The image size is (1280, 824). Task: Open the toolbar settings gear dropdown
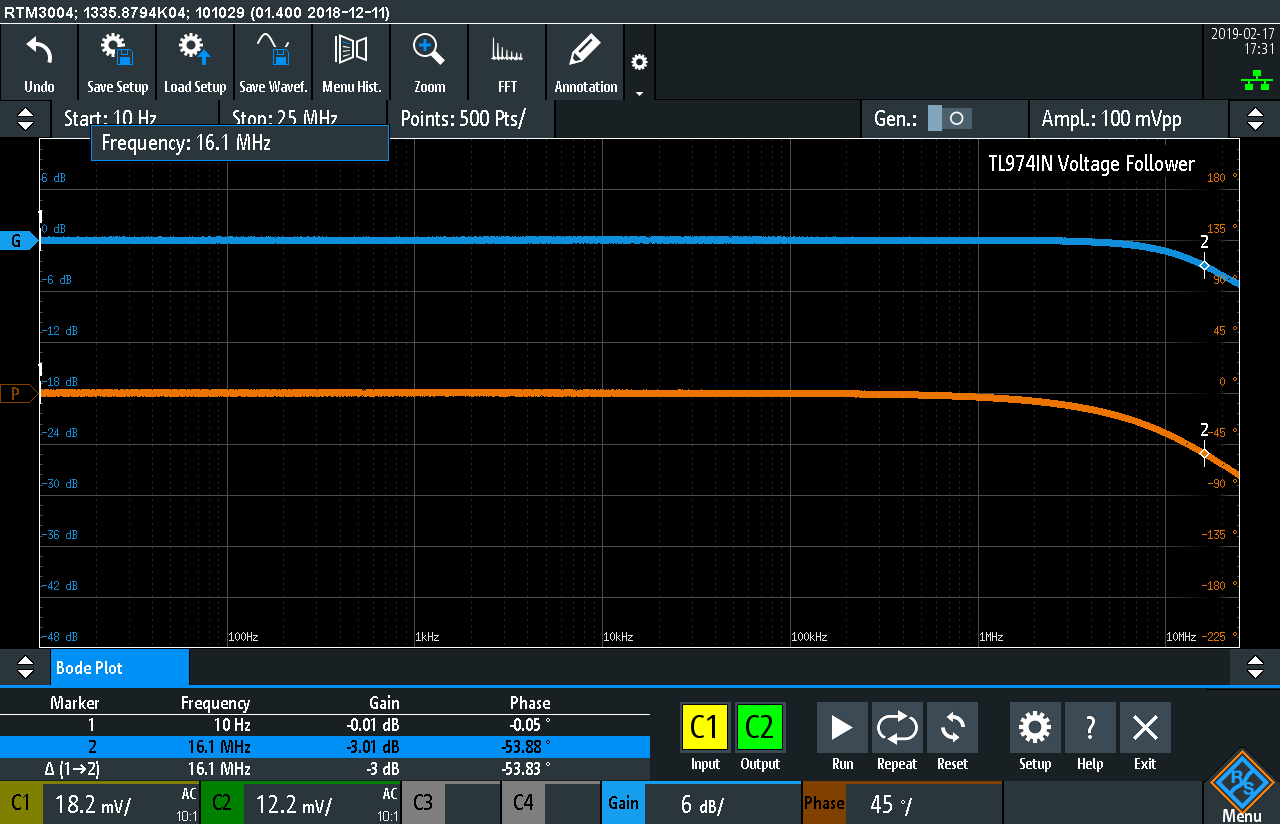tap(639, 71)
